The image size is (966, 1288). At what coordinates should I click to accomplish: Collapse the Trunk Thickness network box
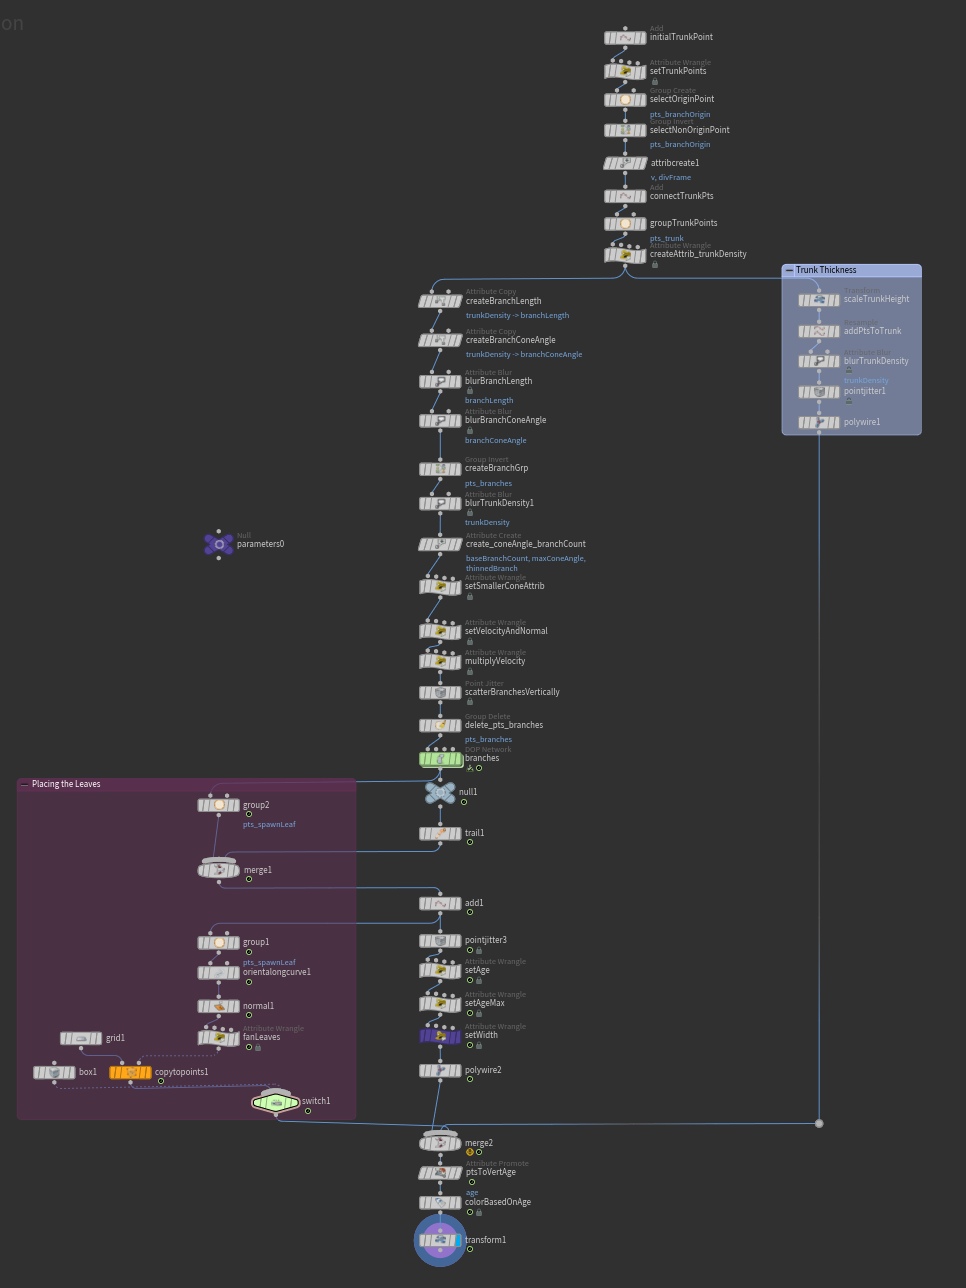point(789,270)
